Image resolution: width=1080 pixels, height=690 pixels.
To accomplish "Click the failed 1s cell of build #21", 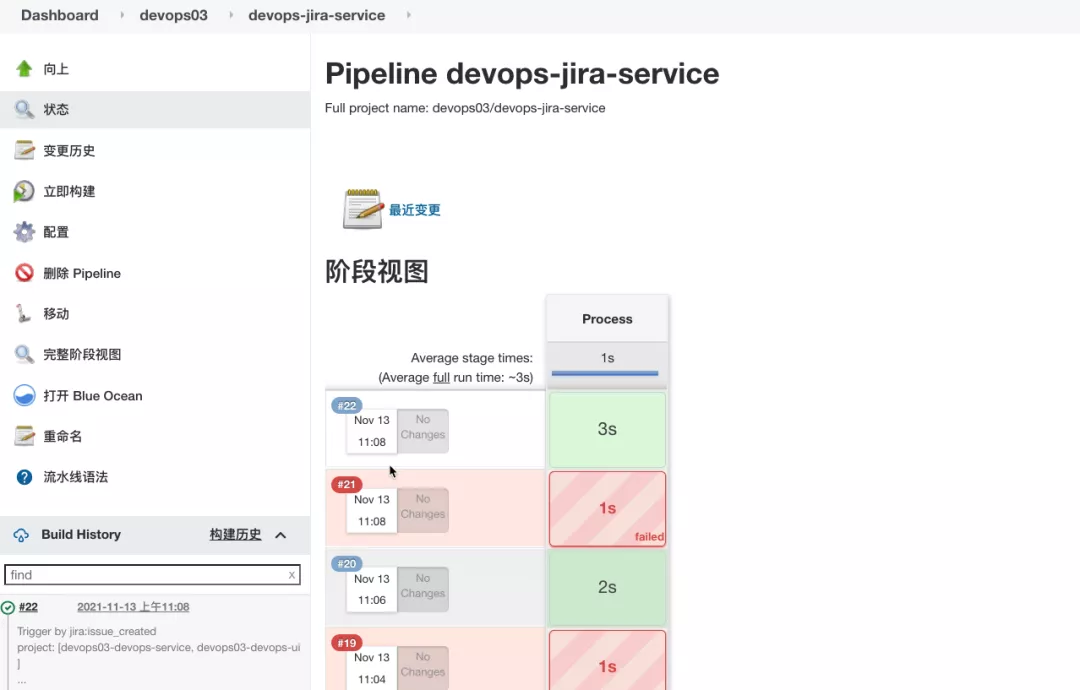I will [x=607, y=509].
